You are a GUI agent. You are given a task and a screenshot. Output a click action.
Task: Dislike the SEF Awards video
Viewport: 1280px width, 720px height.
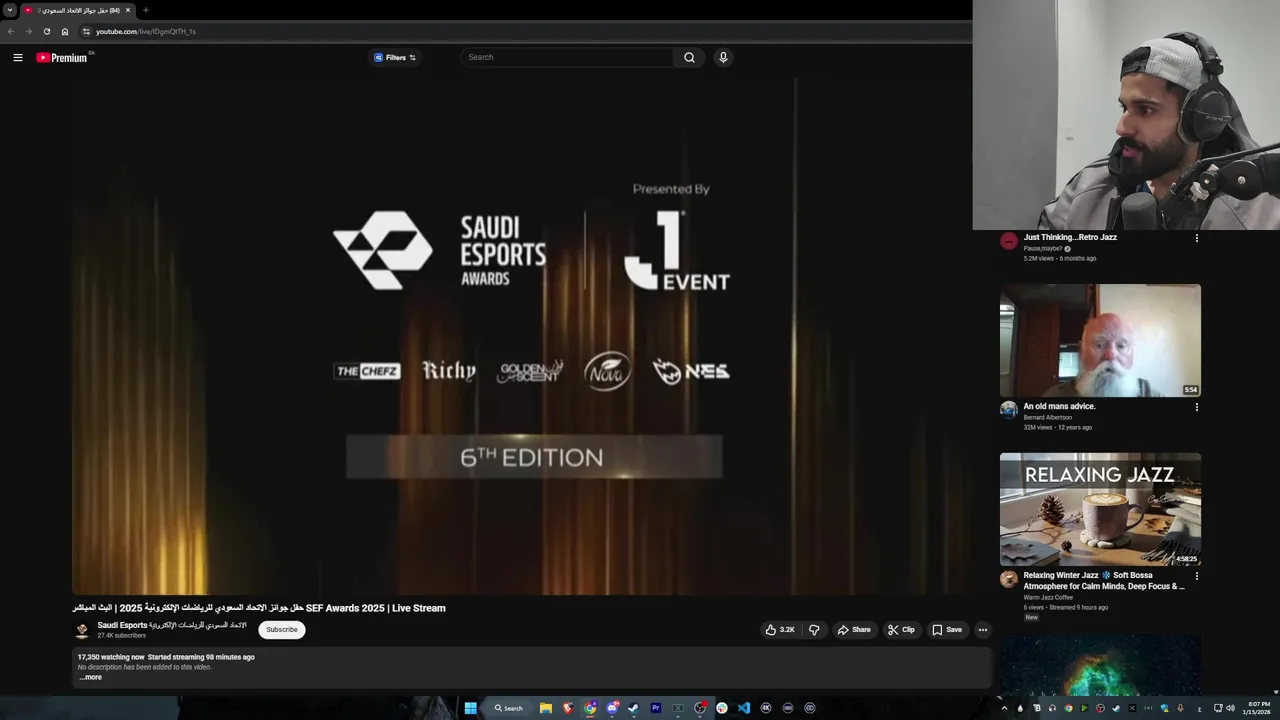(814, 630)
